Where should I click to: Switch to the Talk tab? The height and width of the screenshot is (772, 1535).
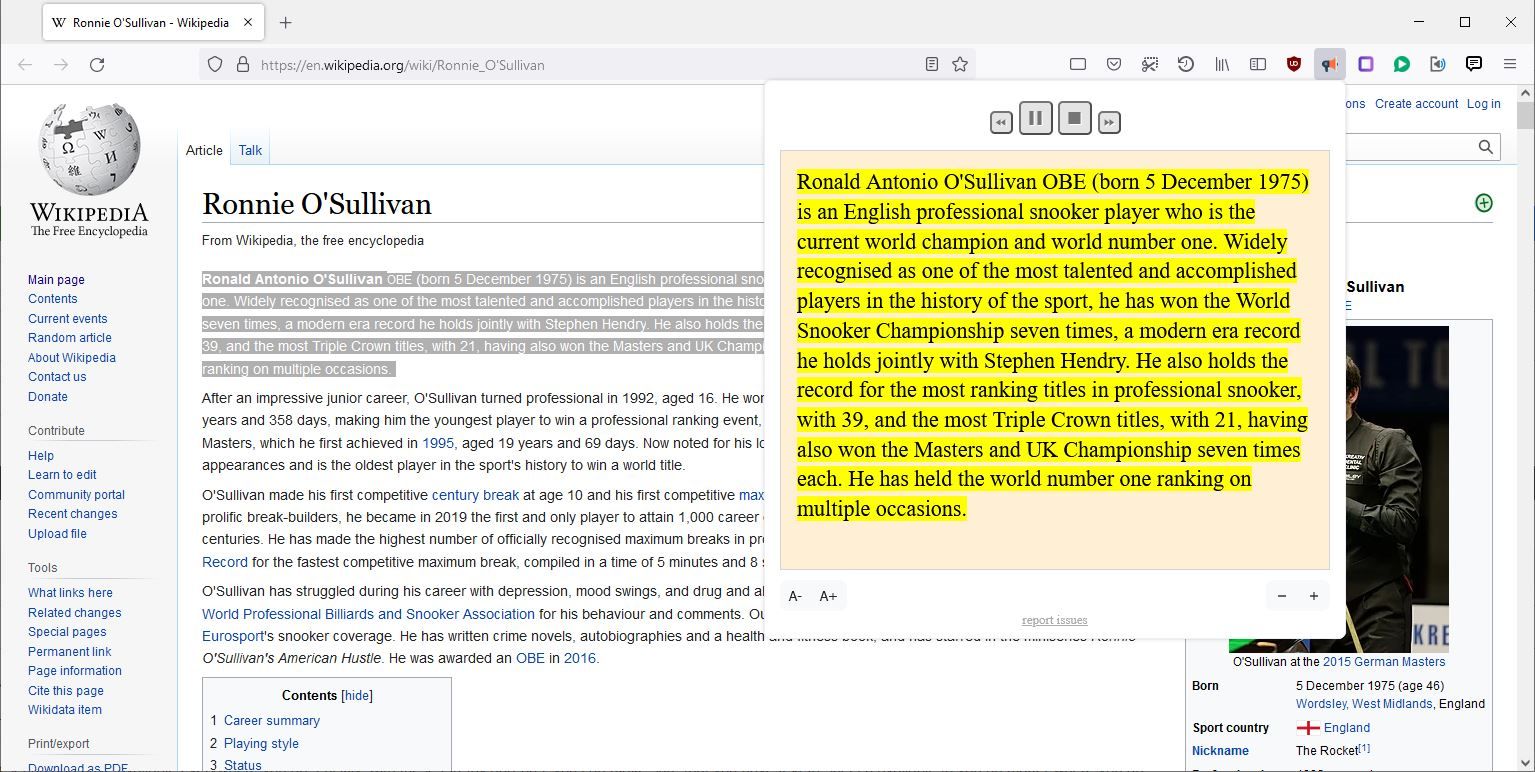coord(250,150)
